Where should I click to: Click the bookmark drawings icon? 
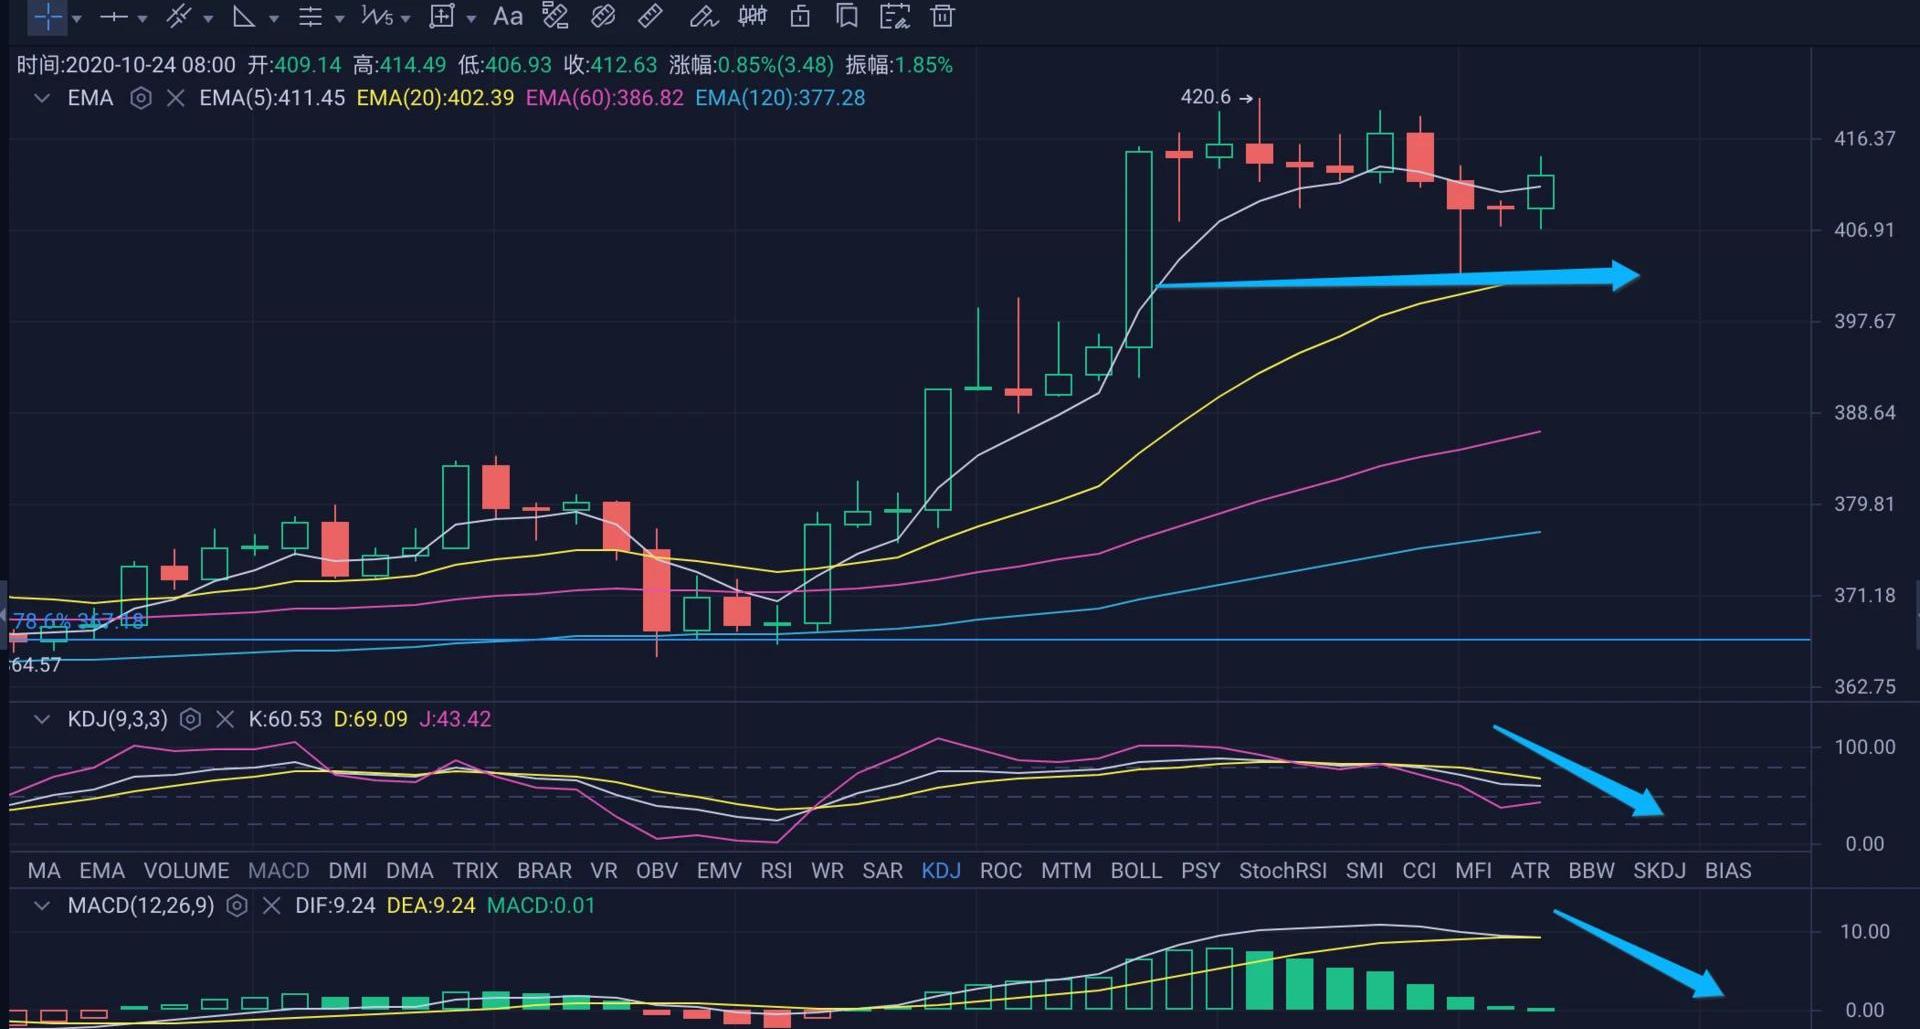847,17
